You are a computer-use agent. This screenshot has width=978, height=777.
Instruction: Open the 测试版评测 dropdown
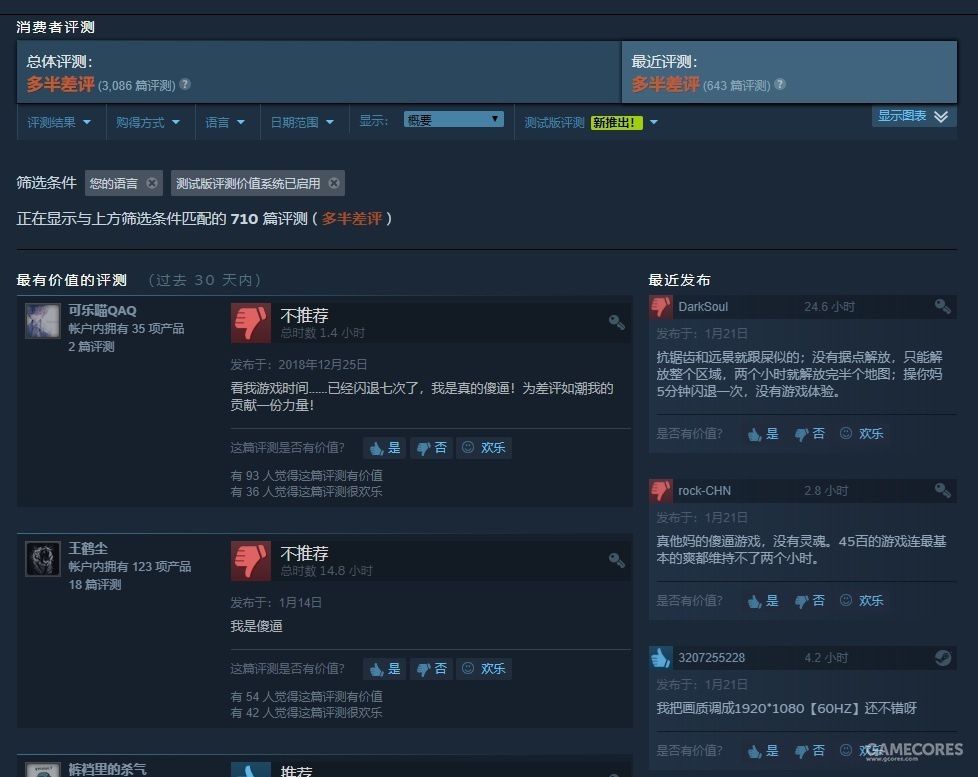pos(591,122)
